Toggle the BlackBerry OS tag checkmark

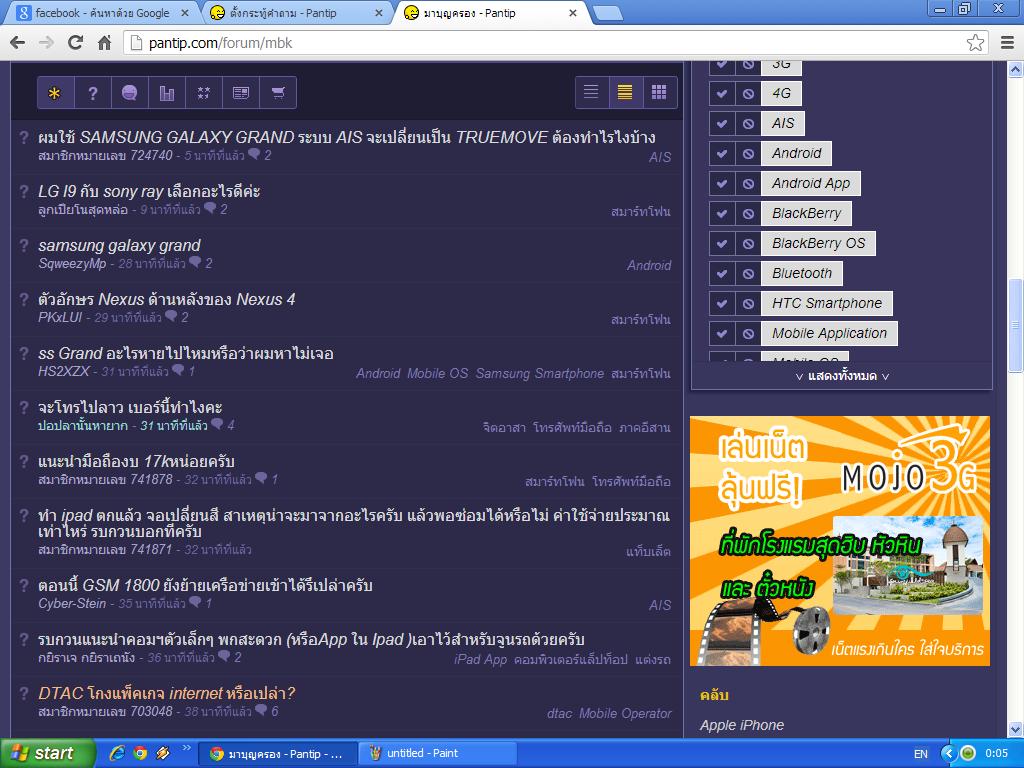pyautogui.click(x=722, y=244)
